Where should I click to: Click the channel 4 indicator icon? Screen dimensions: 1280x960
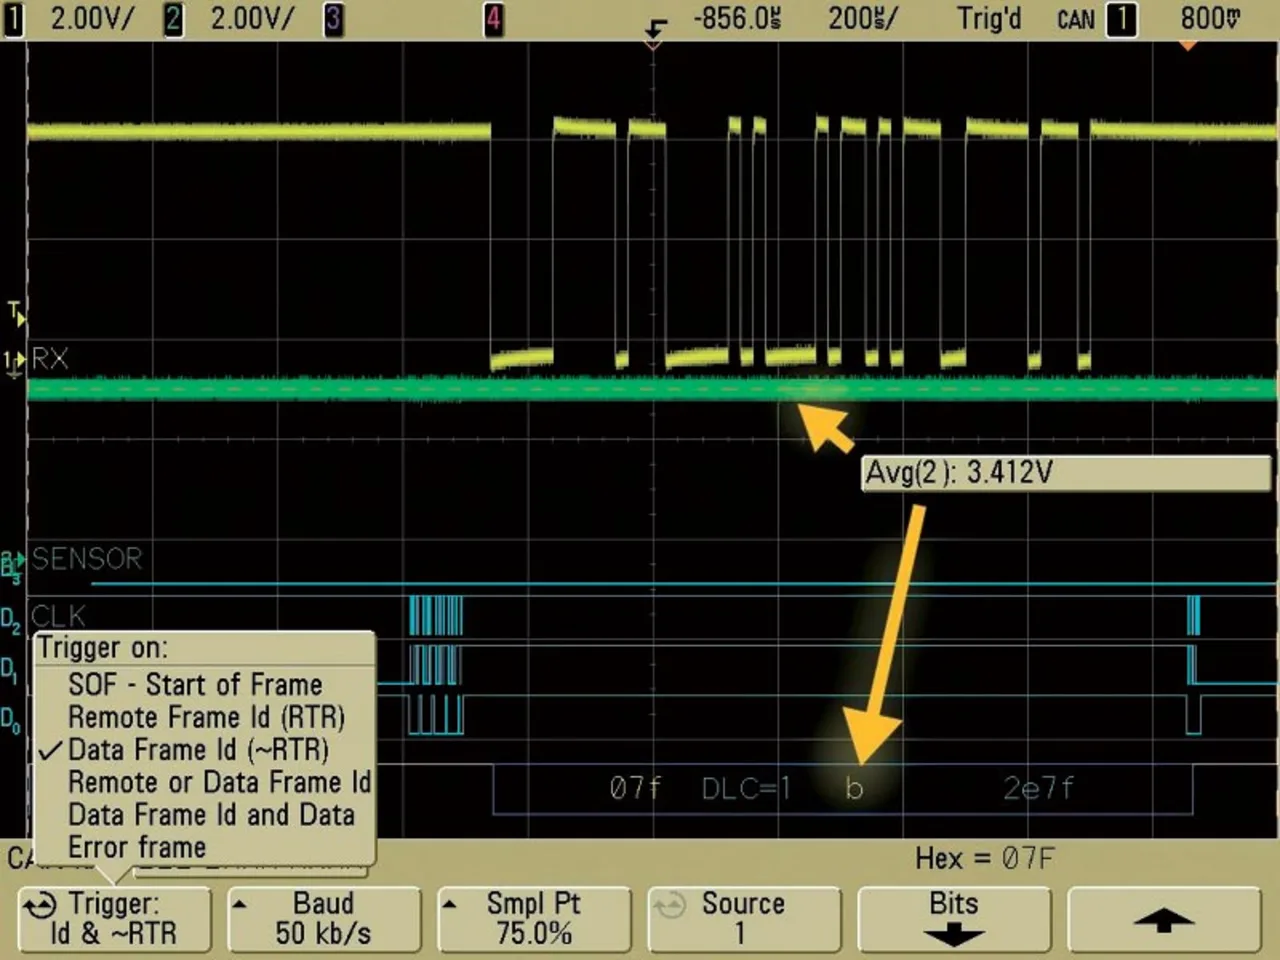[x=493, y=19]
